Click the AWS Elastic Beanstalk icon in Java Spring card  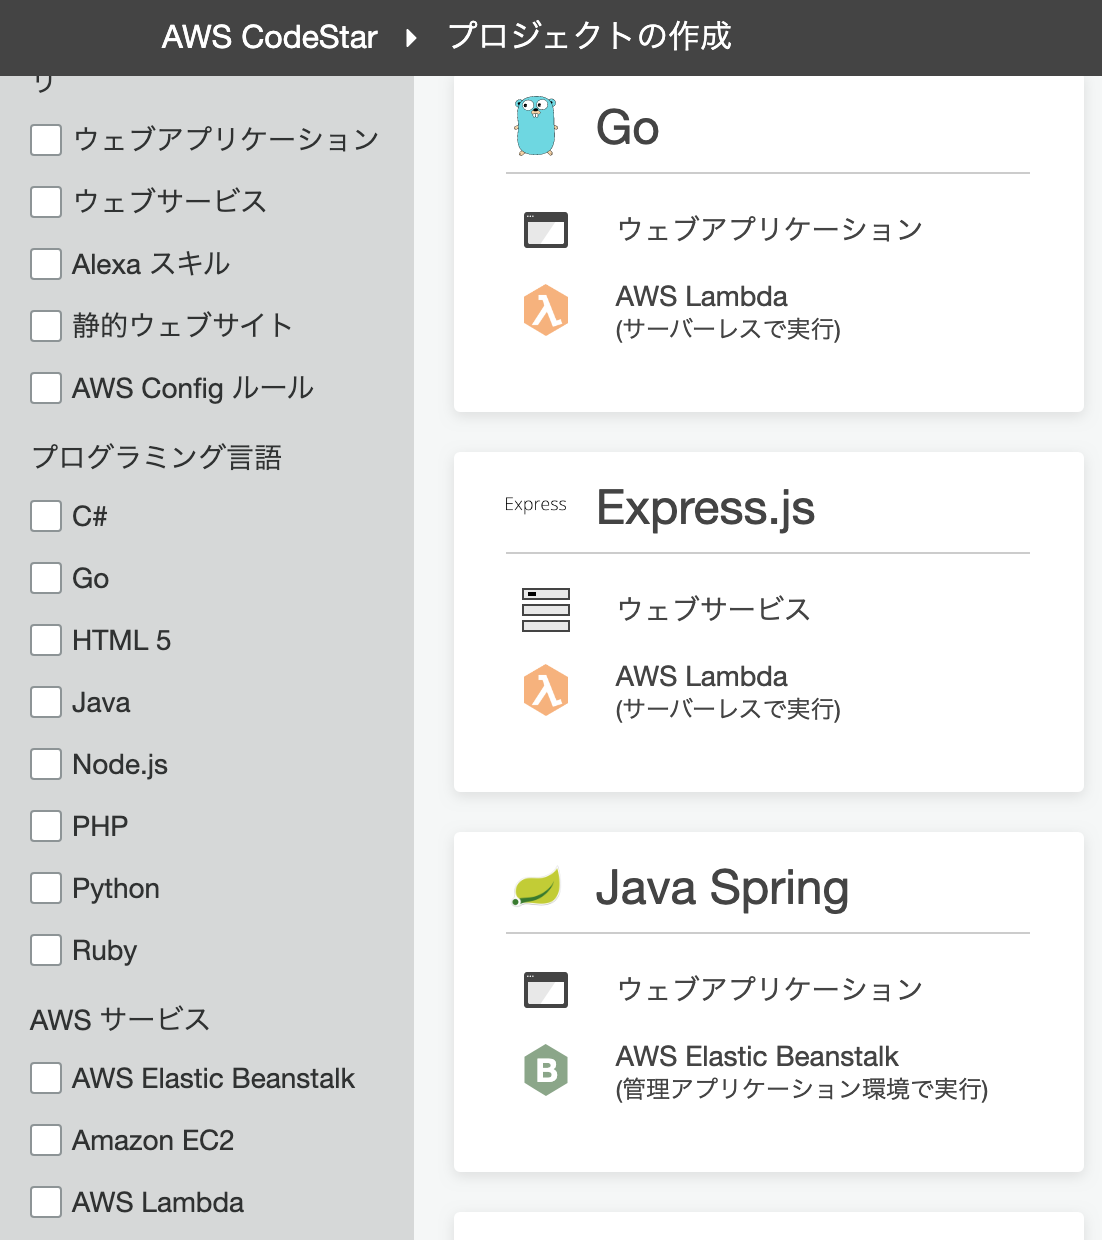click(546, 1069)
